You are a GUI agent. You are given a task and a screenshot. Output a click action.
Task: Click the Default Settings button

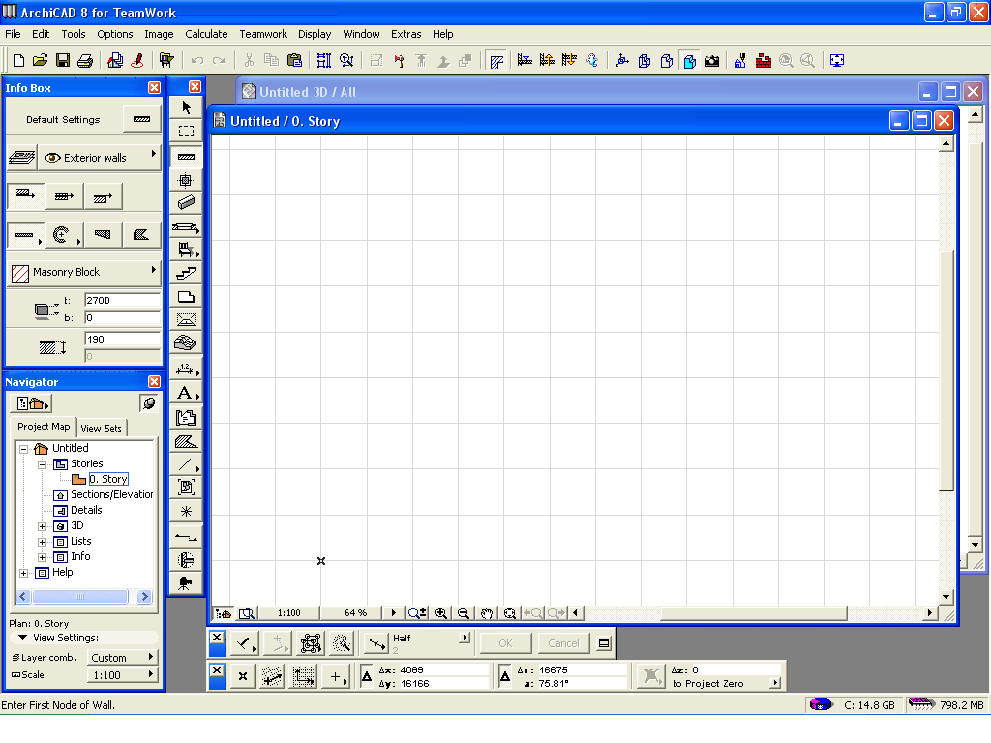point(63,120)
